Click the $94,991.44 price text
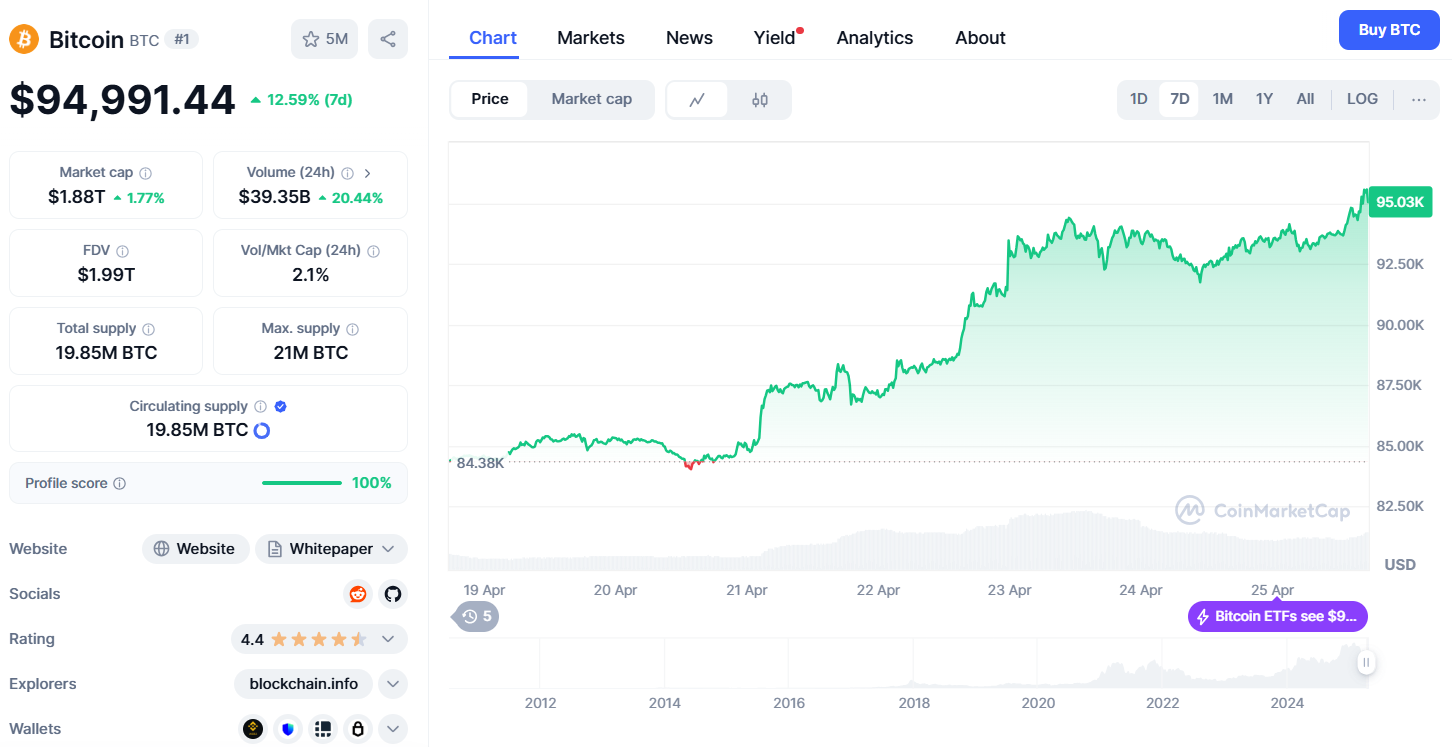 point(123,100)
